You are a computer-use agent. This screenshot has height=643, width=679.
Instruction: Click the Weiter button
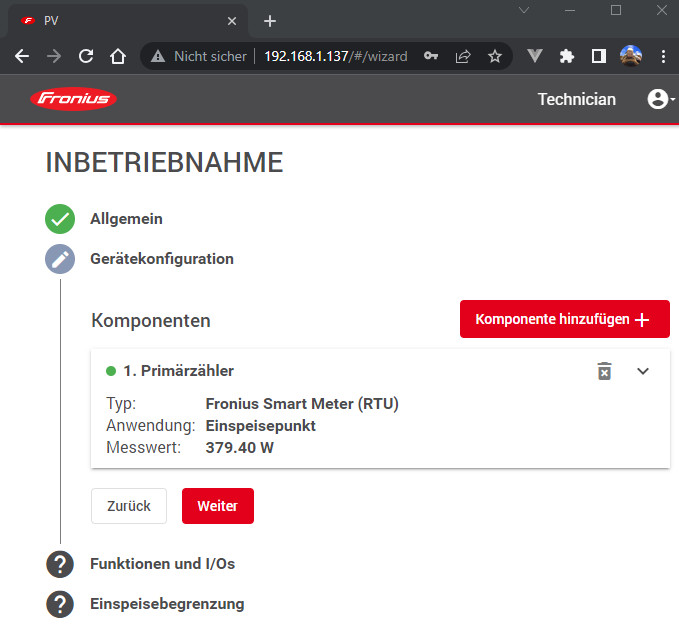tap(217, 506)
